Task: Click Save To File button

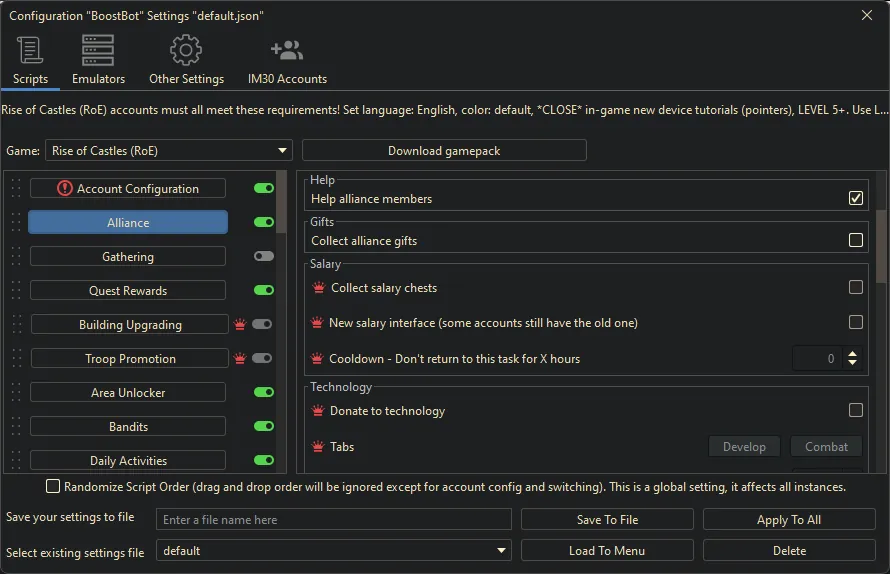Action: click(x=607, y=519)
